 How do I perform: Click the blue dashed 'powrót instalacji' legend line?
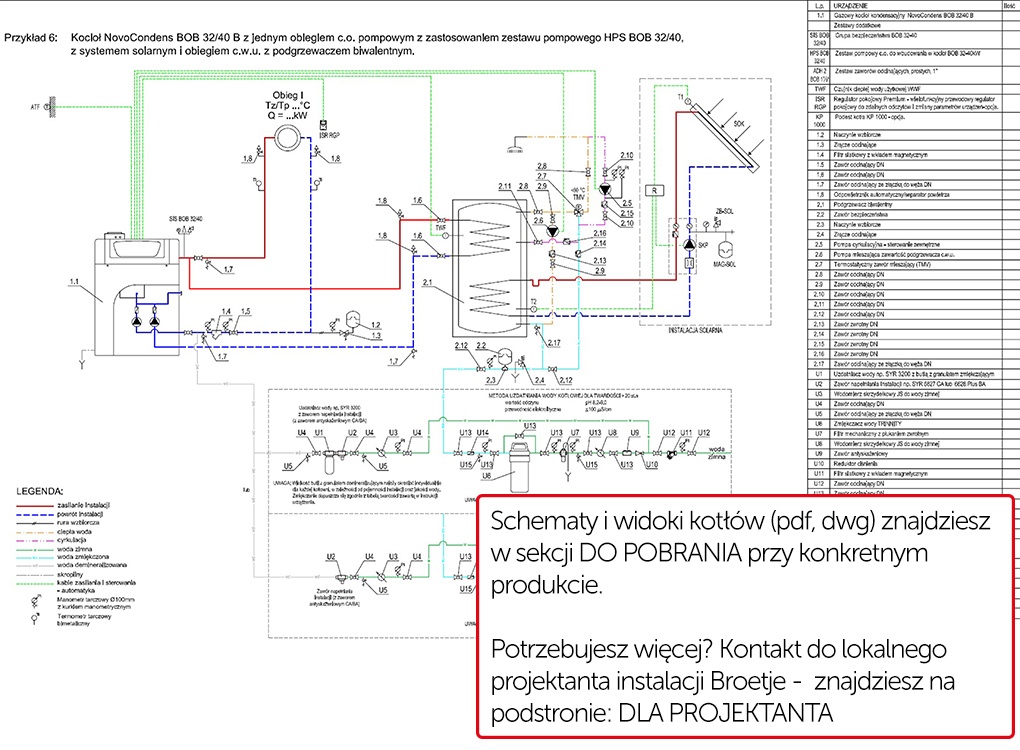[34, 514]
